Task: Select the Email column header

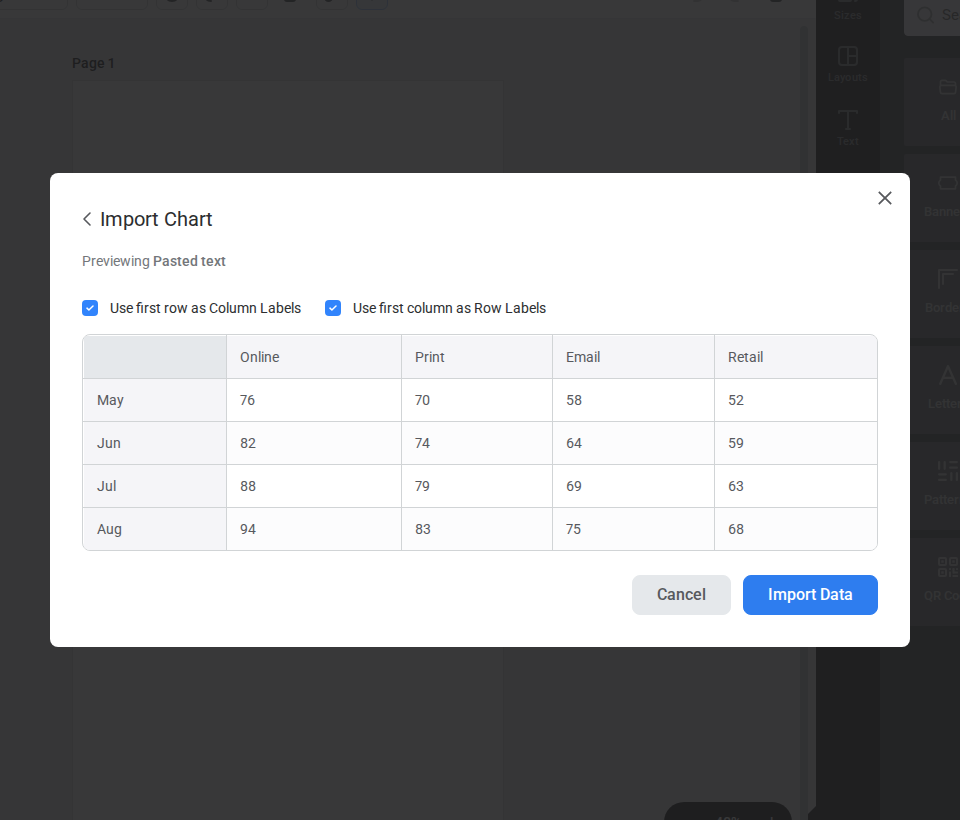Action: coord(634,357)
